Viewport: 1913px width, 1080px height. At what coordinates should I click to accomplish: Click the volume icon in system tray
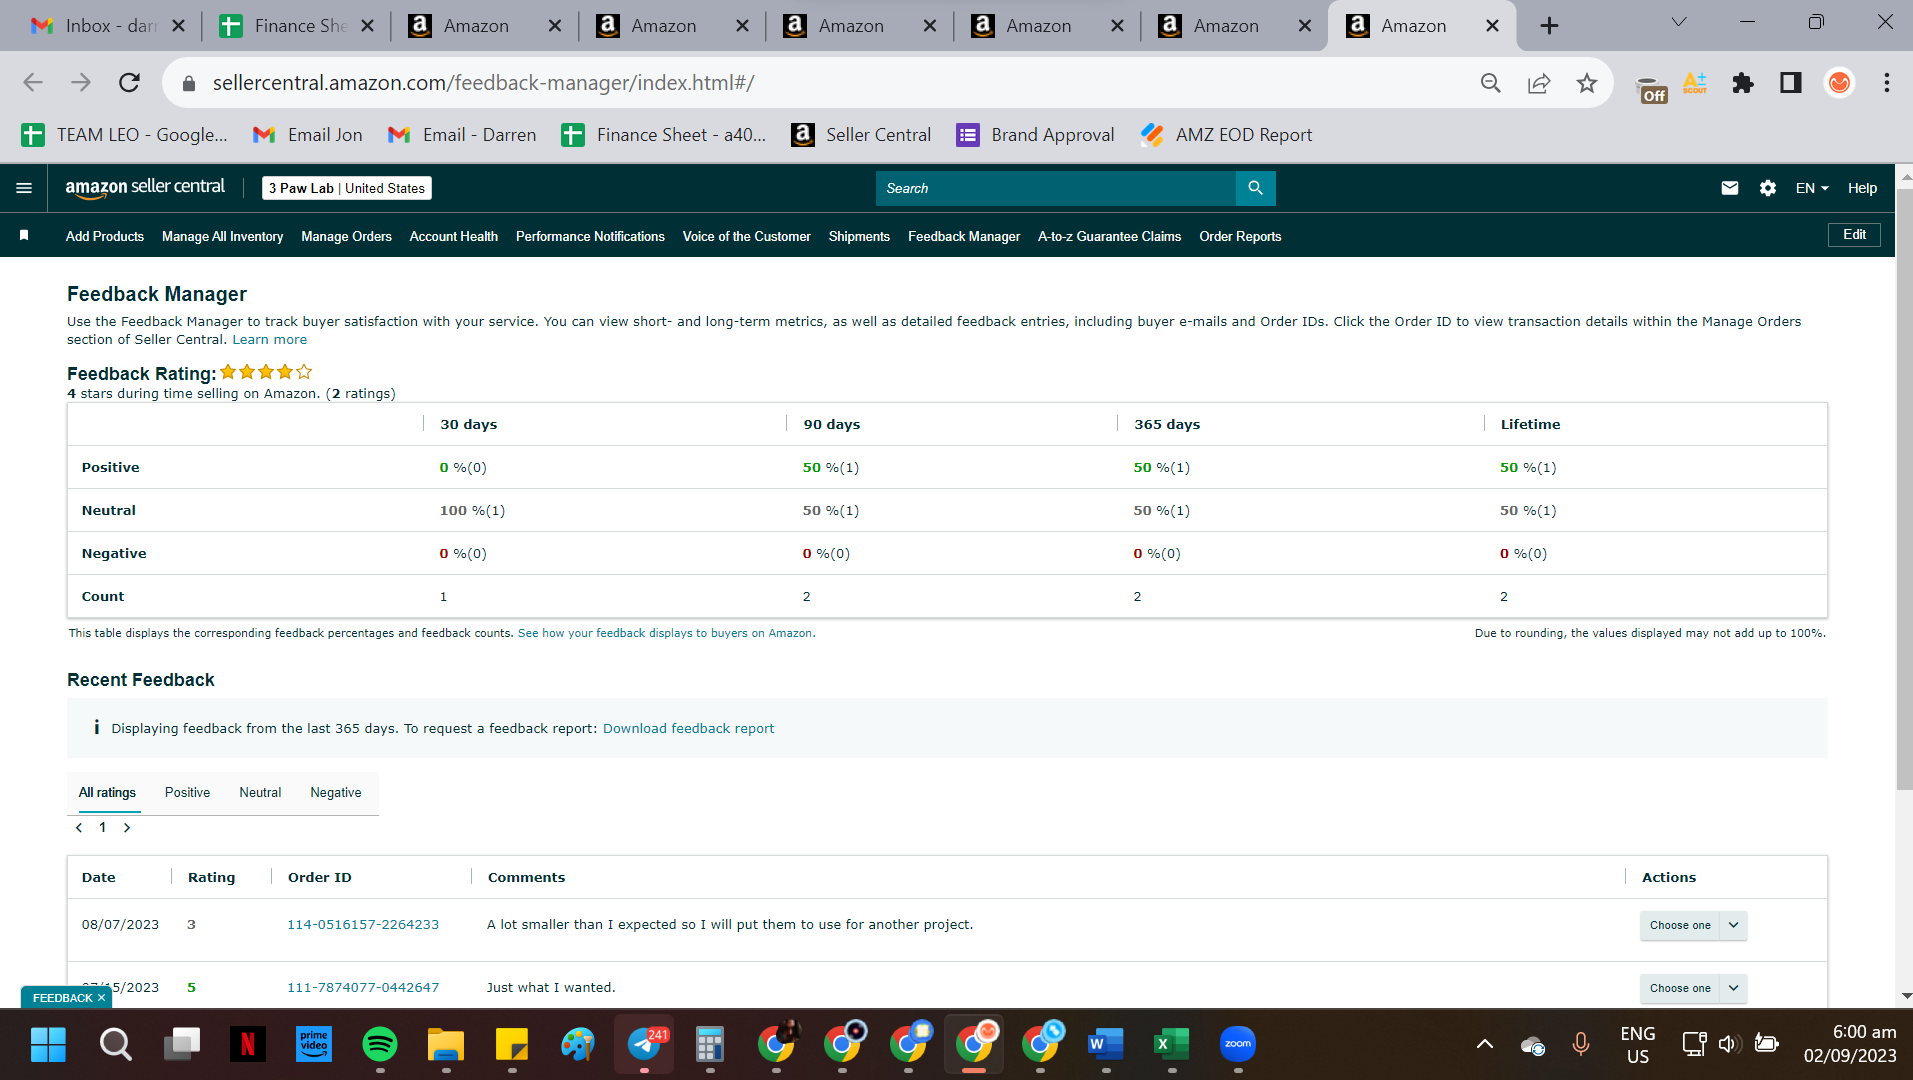(x=1729, y=1044)
